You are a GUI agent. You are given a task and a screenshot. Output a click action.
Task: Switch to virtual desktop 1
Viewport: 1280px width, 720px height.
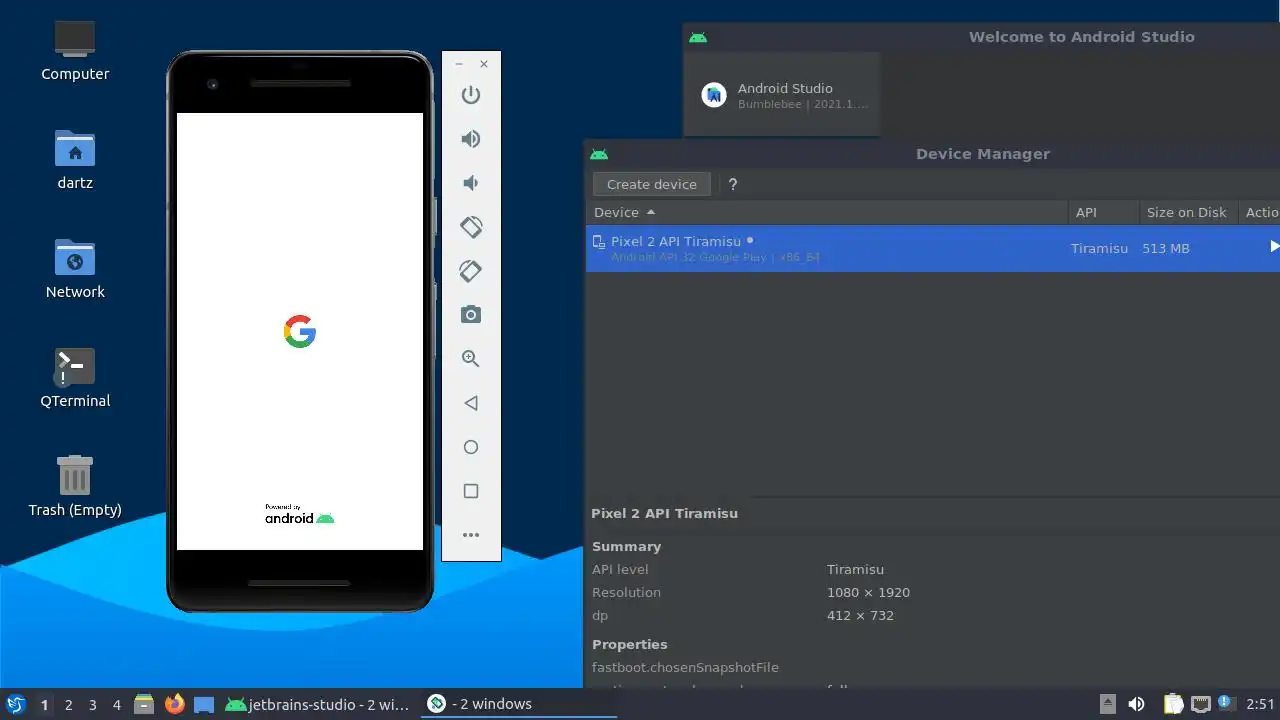click(44, 704)
